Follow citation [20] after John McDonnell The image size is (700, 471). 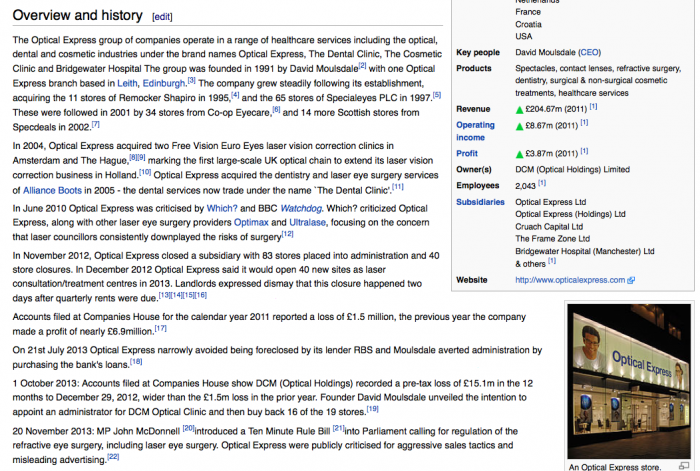(x=188, y=428)
